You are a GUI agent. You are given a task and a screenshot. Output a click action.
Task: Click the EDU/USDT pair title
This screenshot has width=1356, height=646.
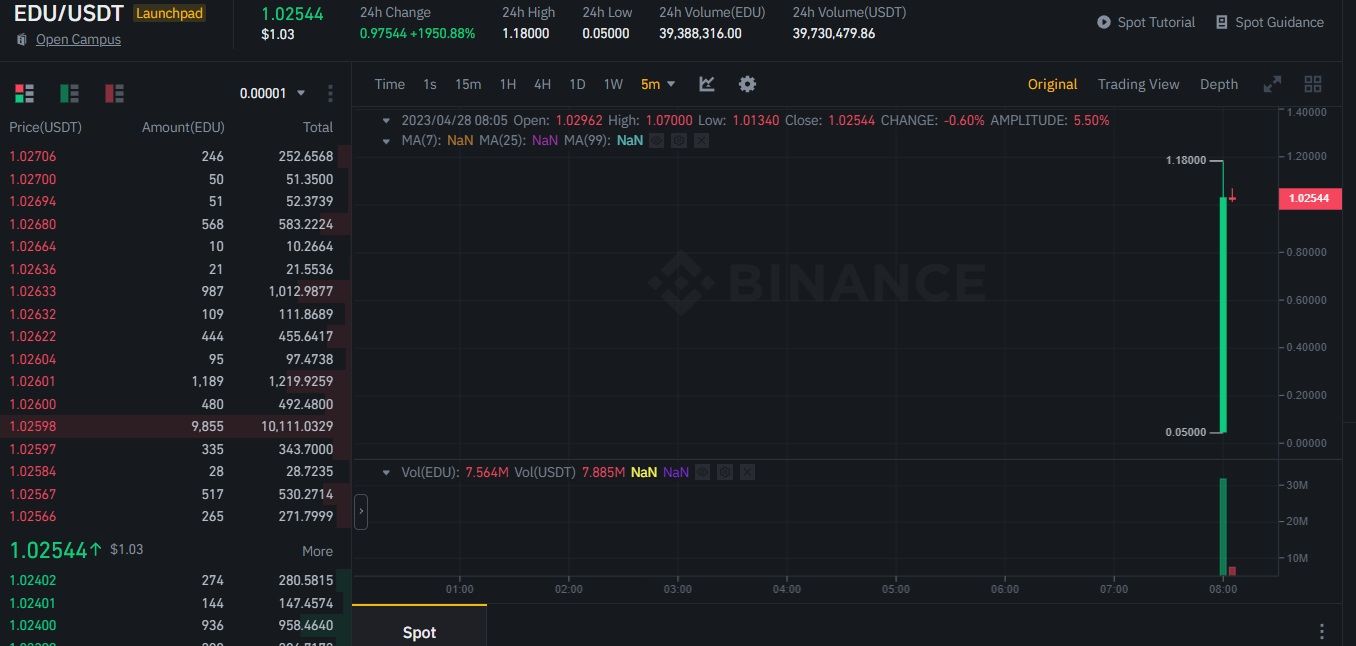(69, 14)
